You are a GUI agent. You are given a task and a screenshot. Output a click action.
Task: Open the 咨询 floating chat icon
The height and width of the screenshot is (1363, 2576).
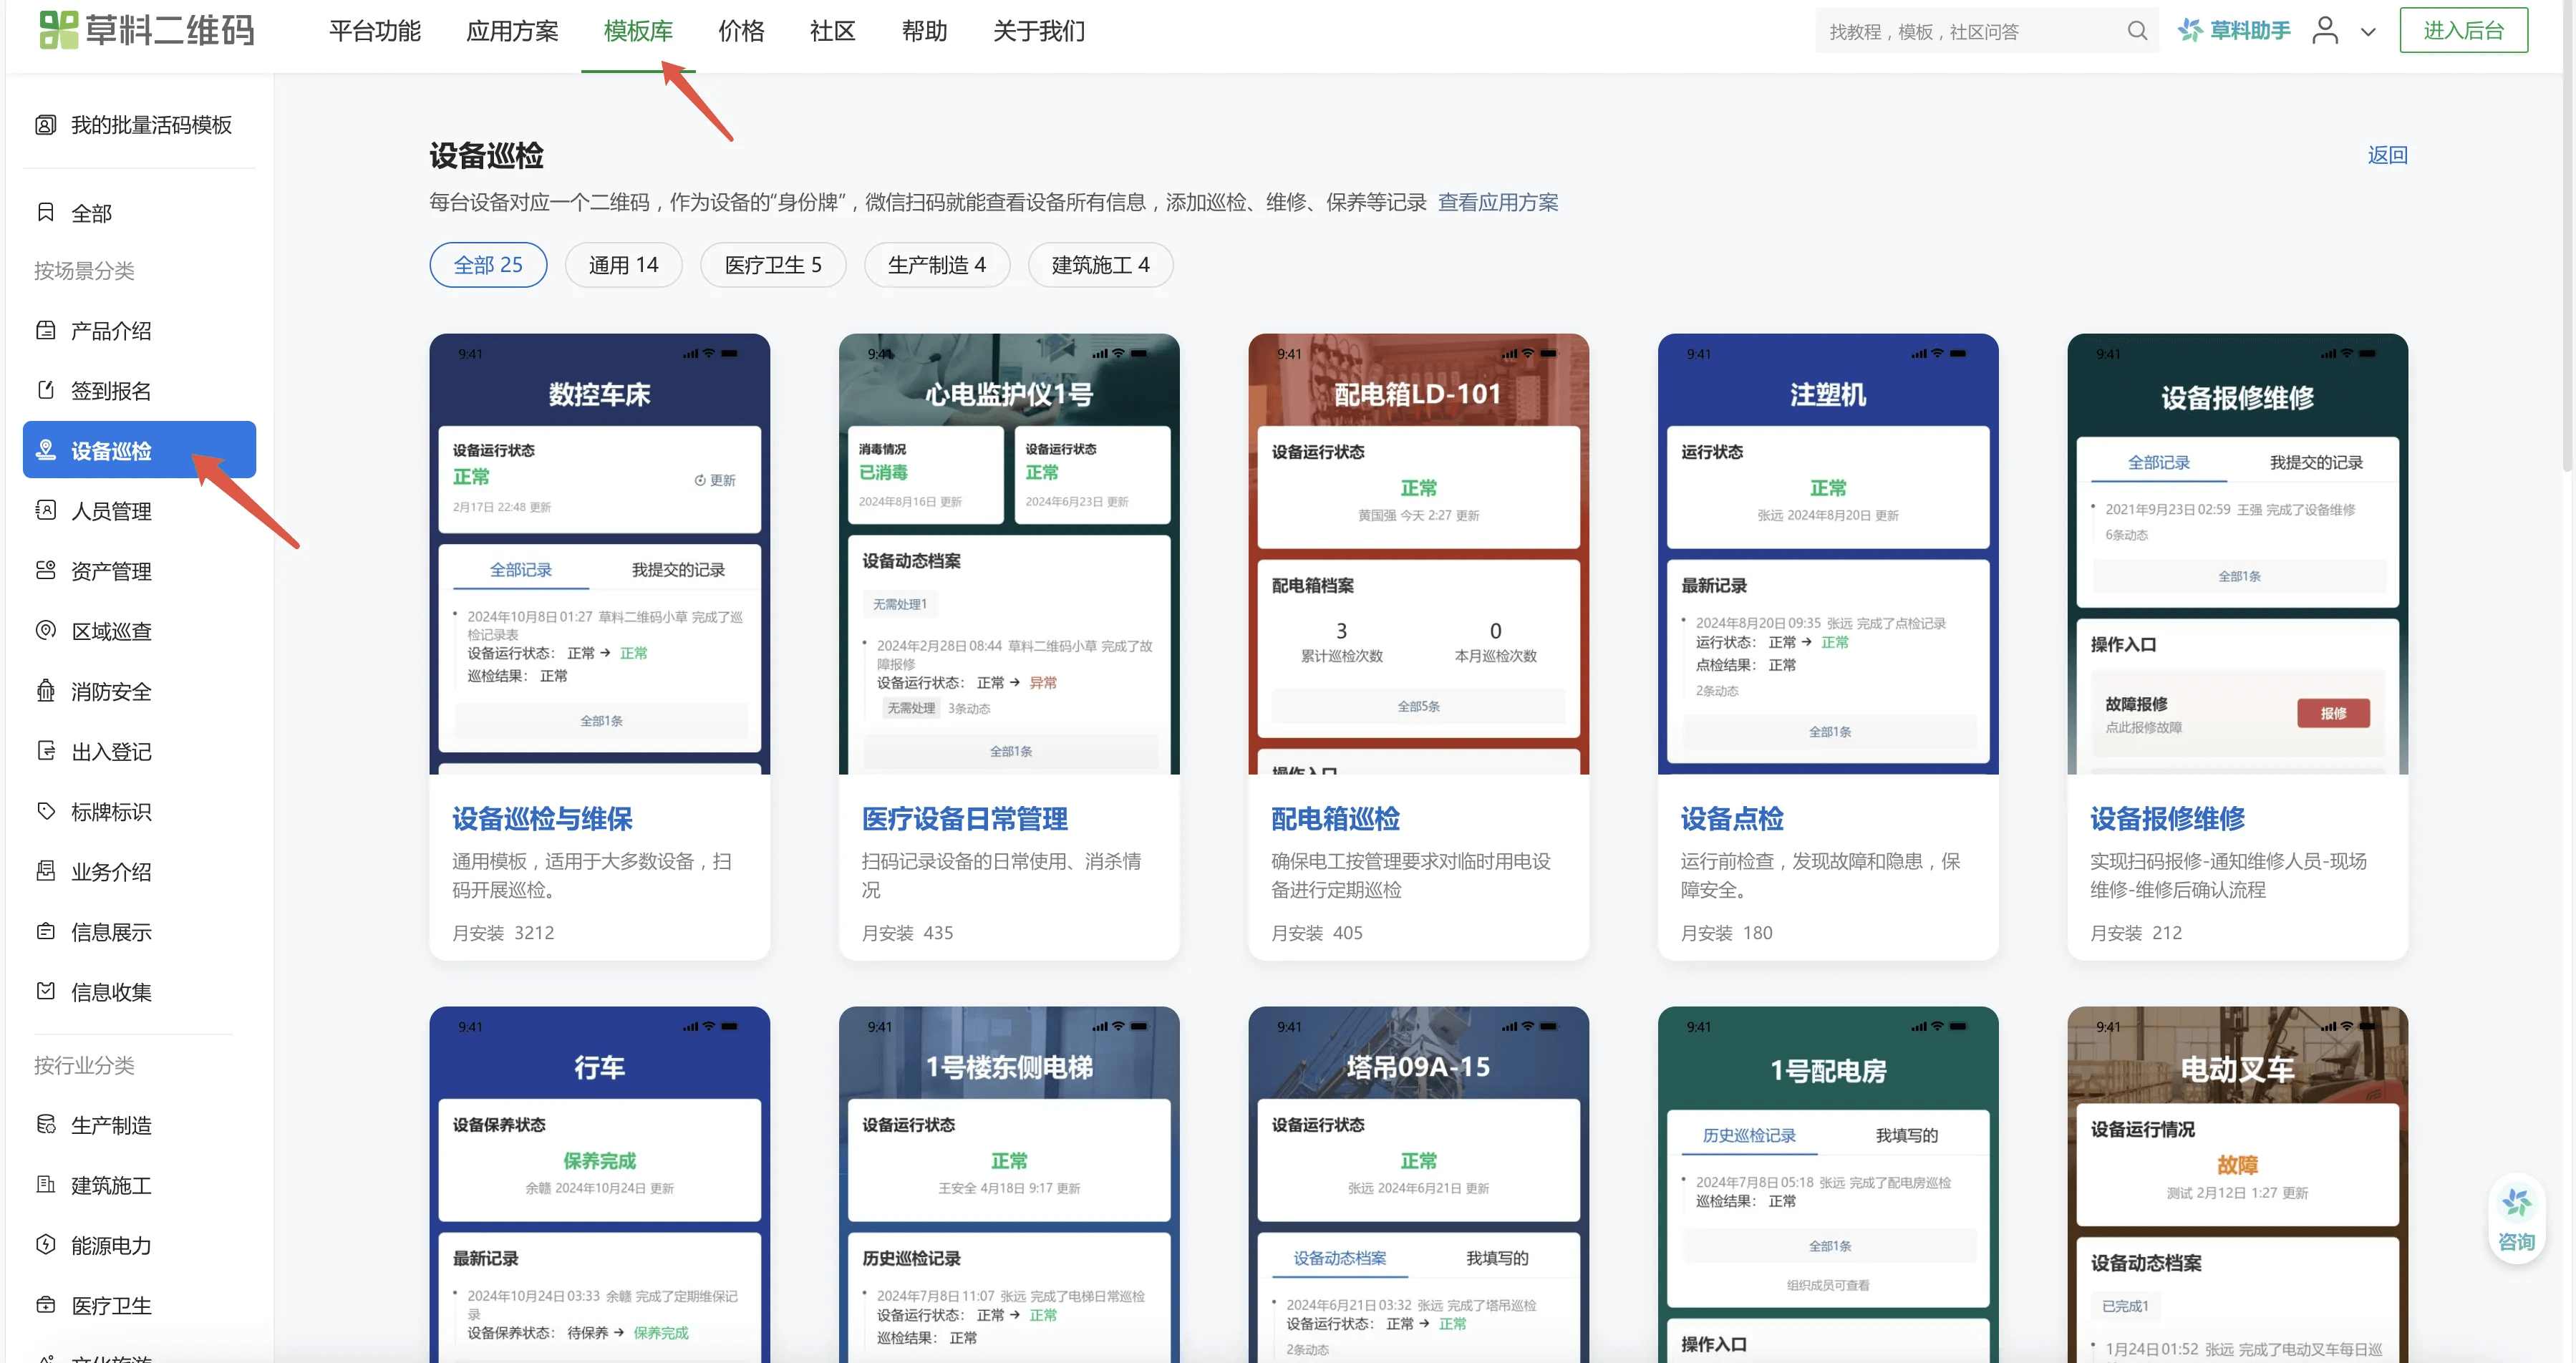[2516, 1219]
